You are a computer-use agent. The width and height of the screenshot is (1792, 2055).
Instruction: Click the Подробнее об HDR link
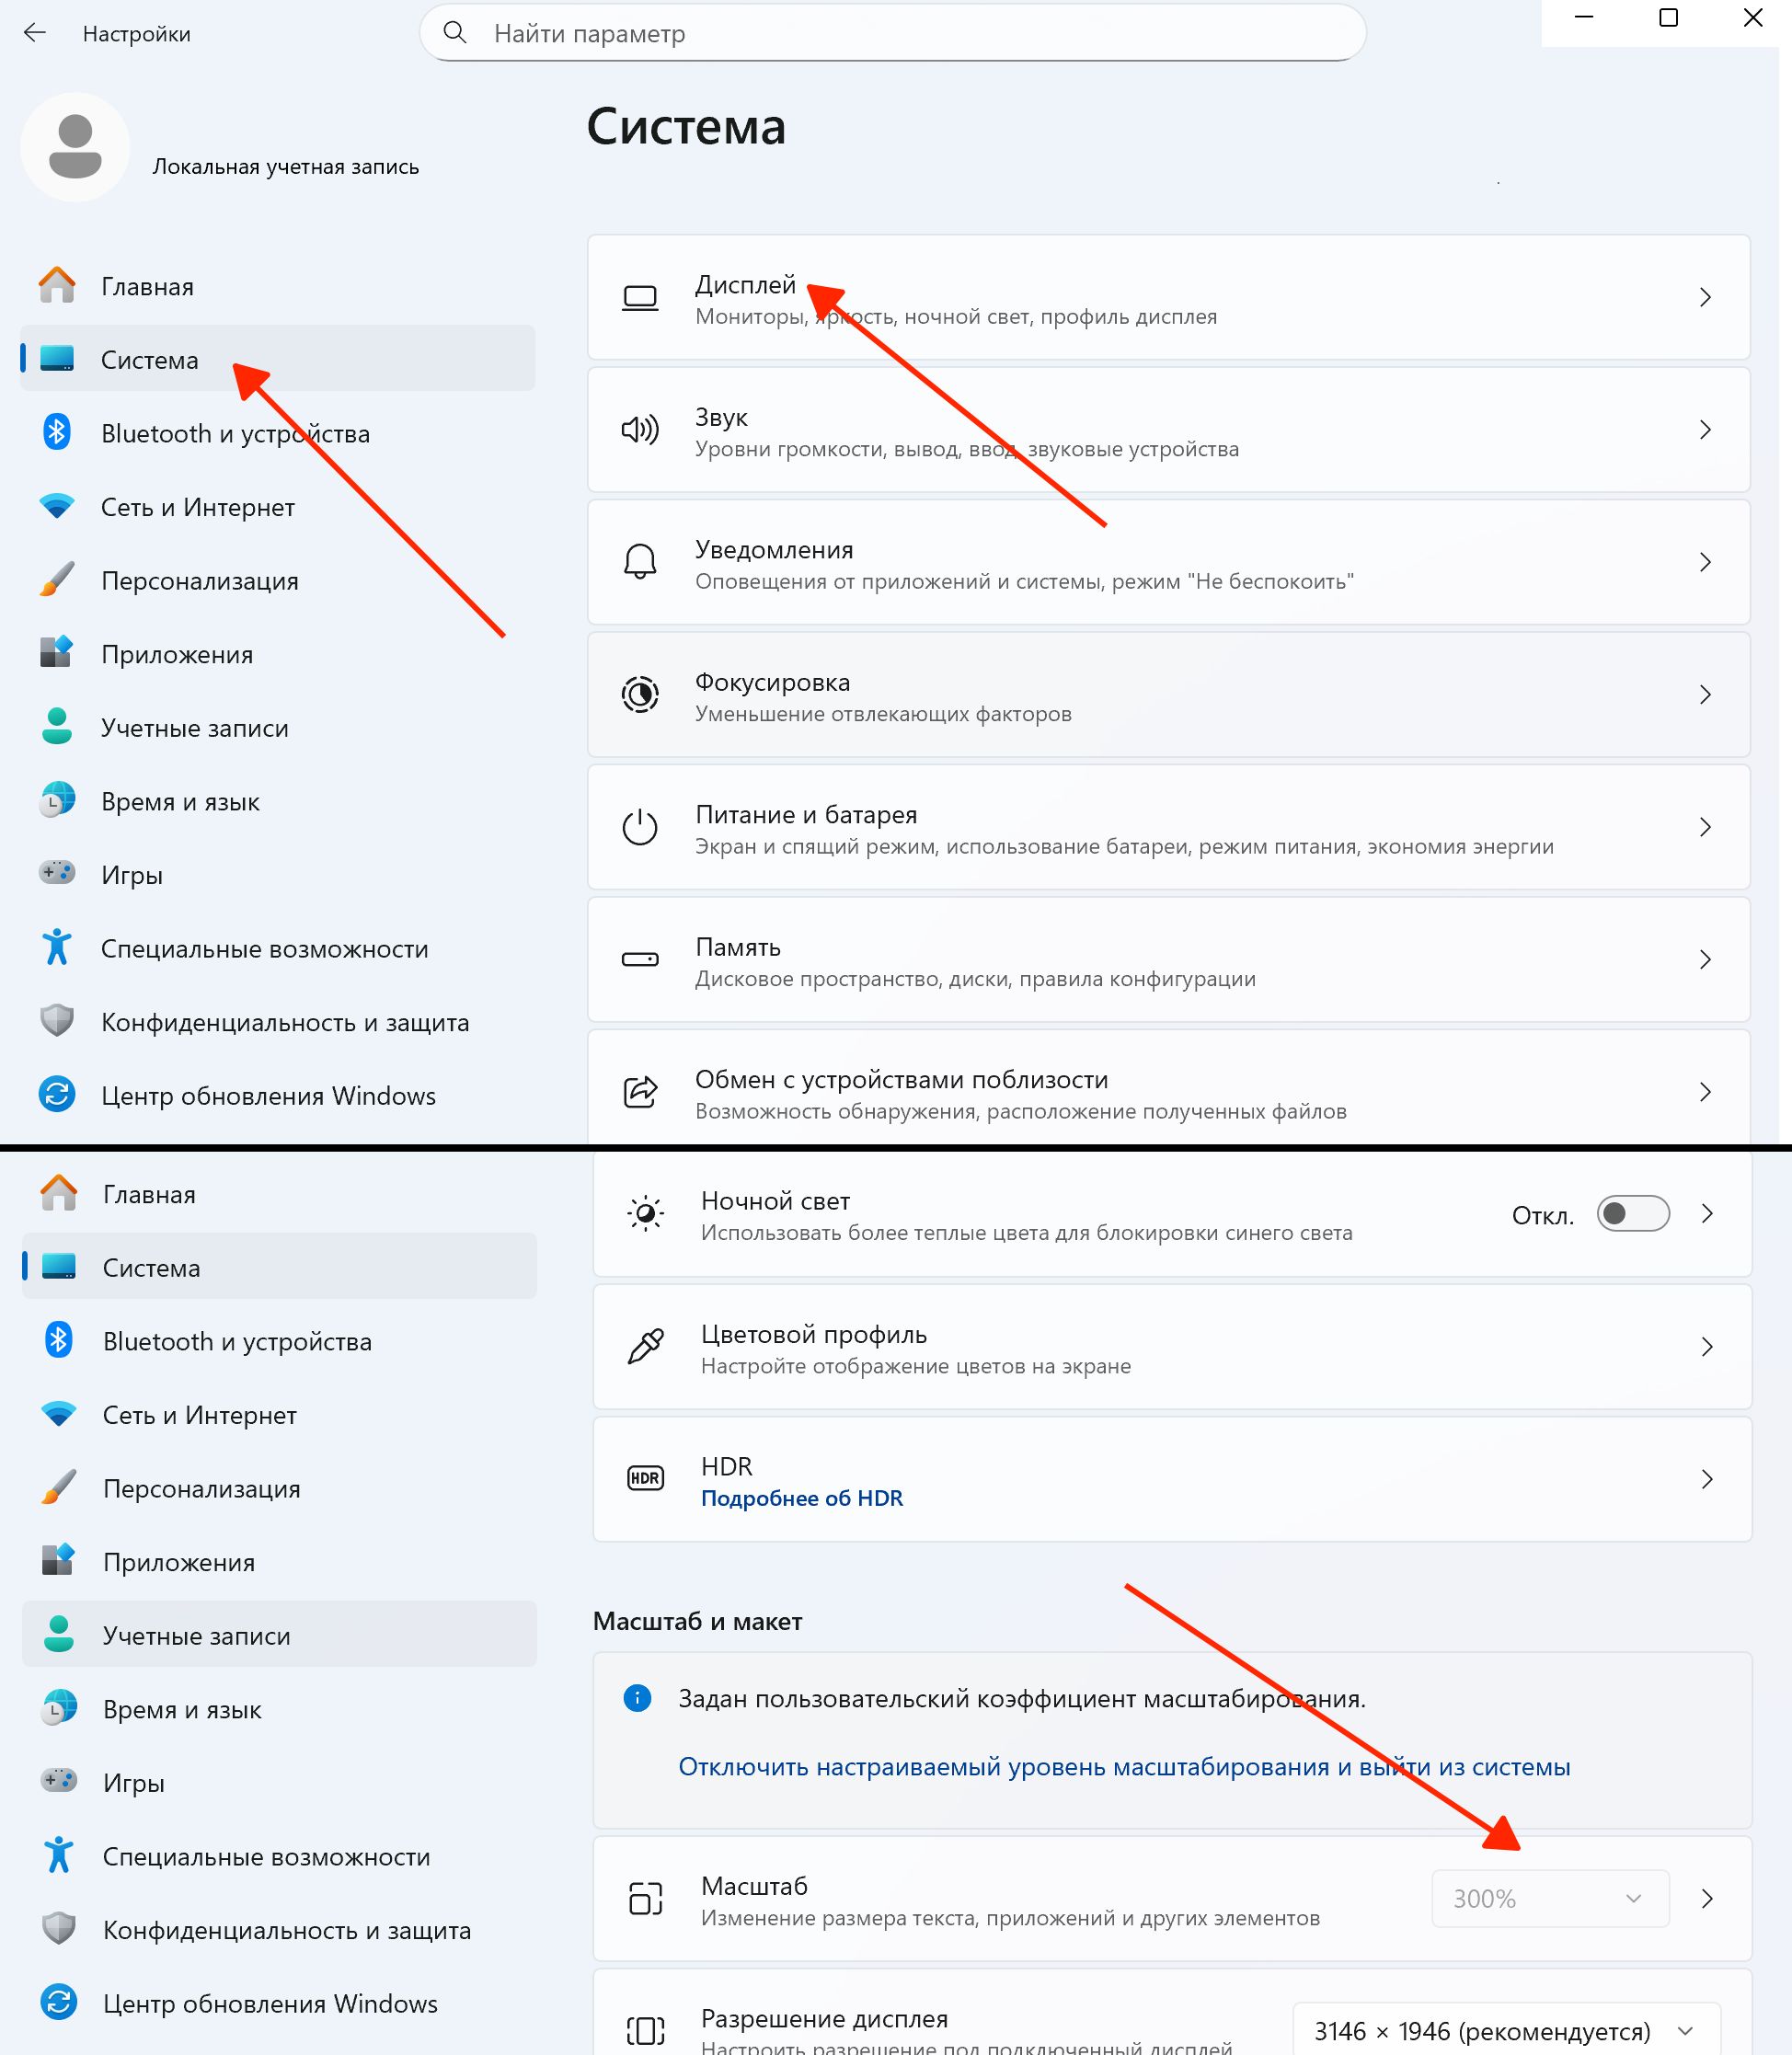coord(801,1498)
